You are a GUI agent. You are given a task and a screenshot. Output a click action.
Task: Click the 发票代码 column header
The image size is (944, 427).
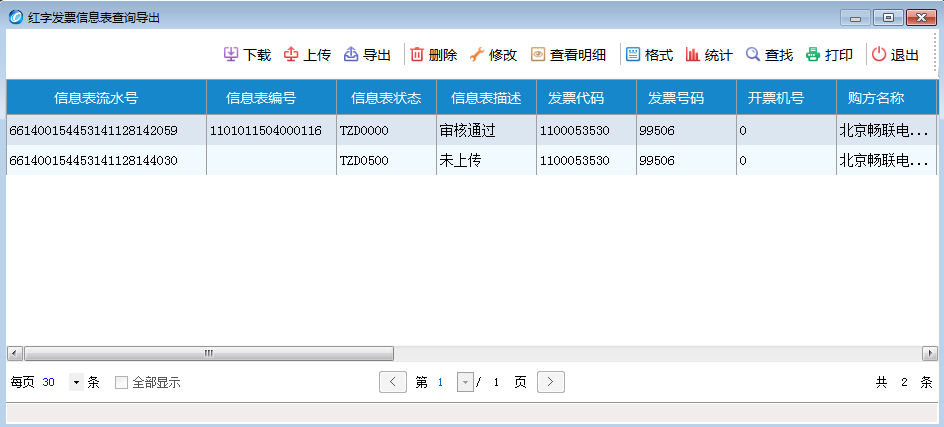(586, 98)
